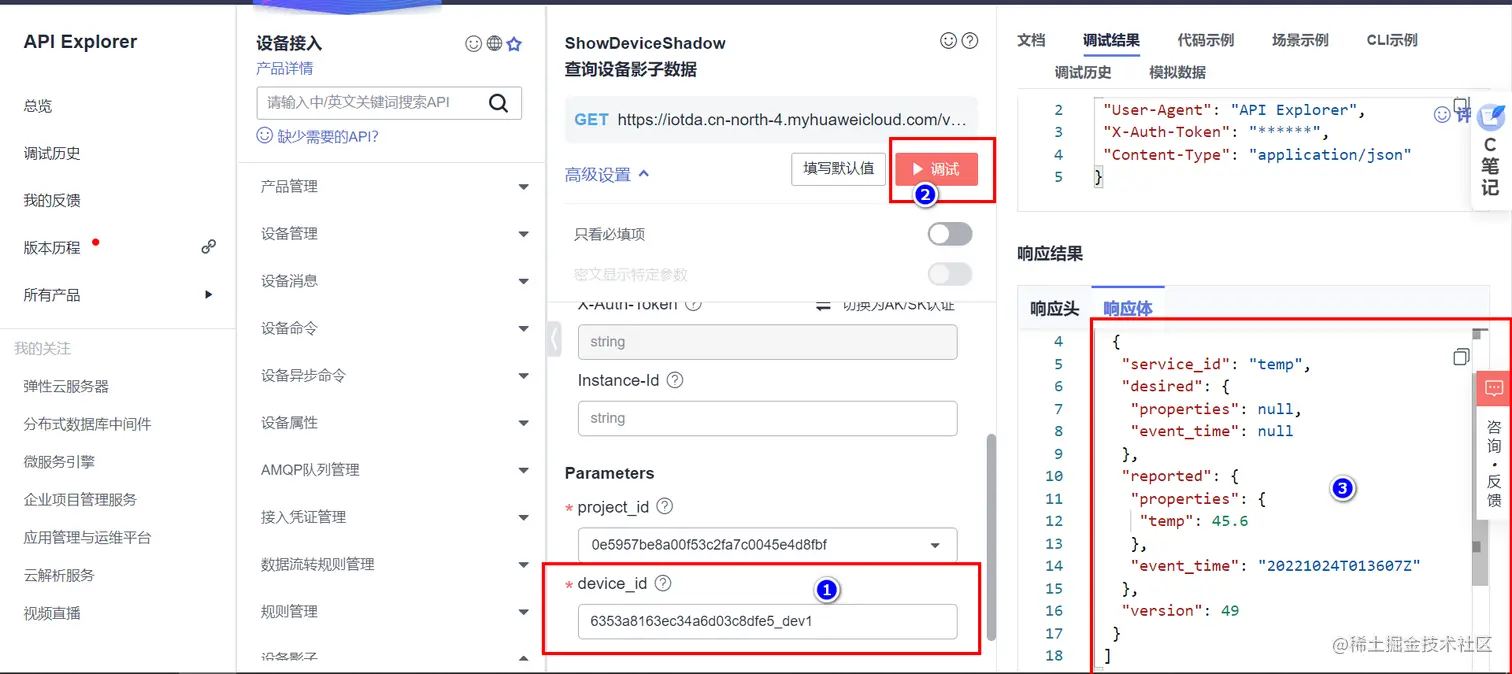The width and height of the screenshot is (1512, 674).
Task: Open the C笔记 notes widget
Action: tap(1490, 152)
